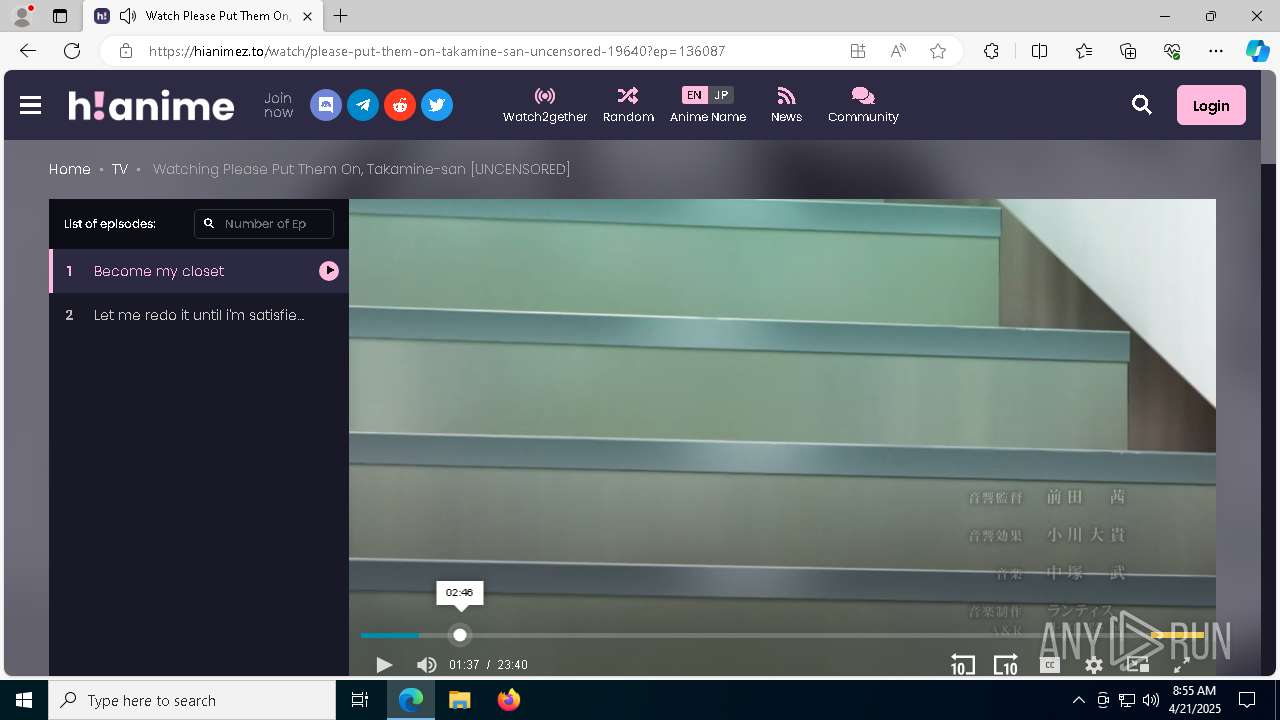Open the apps available icon in address bar
The image size is (1280, 720).
(x=858, y=51)
